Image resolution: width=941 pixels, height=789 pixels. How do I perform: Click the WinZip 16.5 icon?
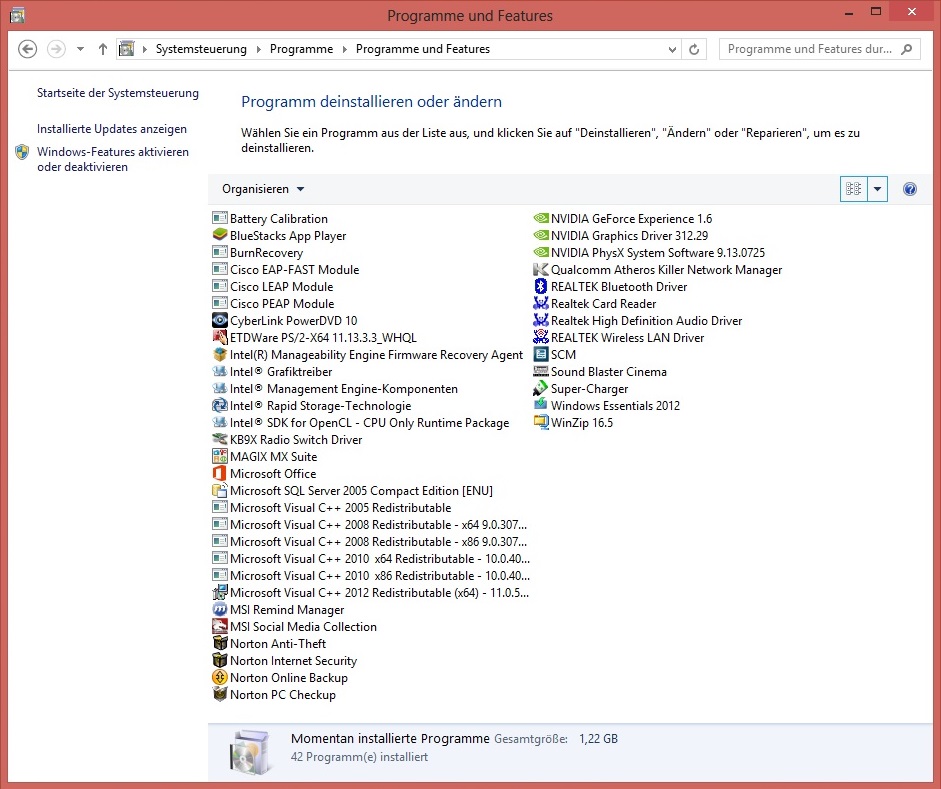541,422
